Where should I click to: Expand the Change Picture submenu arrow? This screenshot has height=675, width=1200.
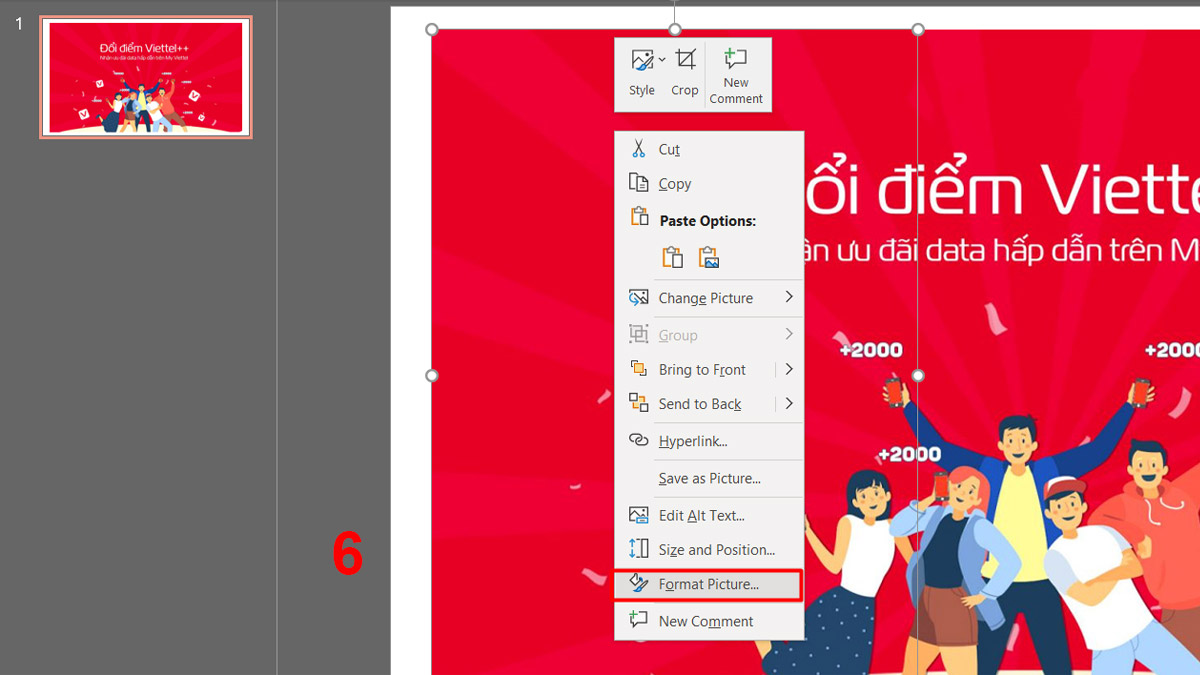coord(790,297)
